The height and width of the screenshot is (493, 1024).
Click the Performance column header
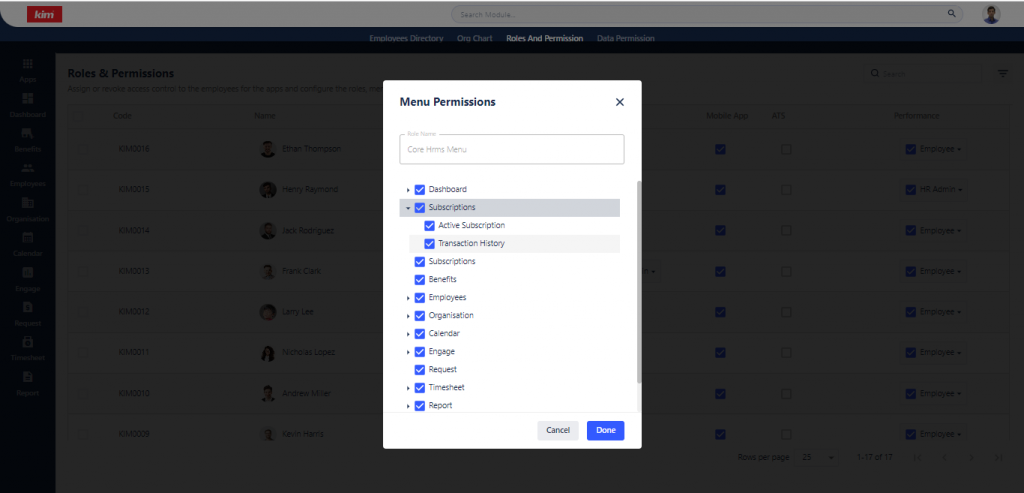(916, 116)
